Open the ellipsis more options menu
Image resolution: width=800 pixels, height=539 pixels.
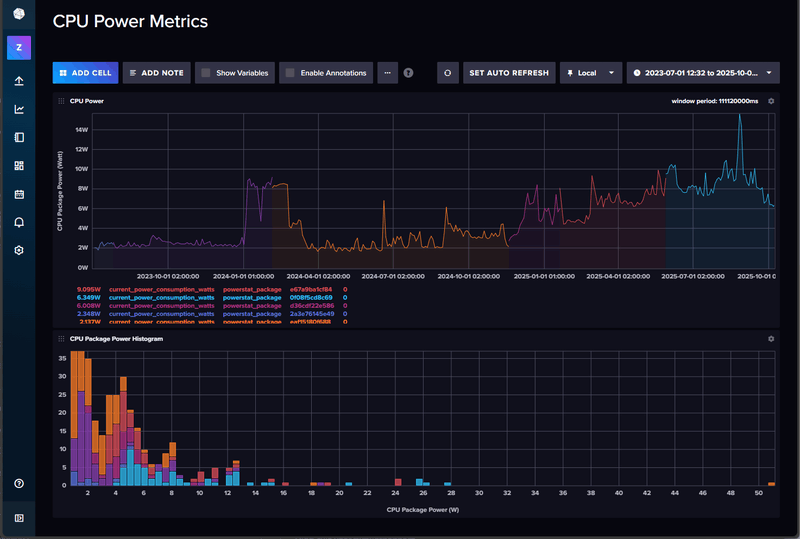(388, 73)
